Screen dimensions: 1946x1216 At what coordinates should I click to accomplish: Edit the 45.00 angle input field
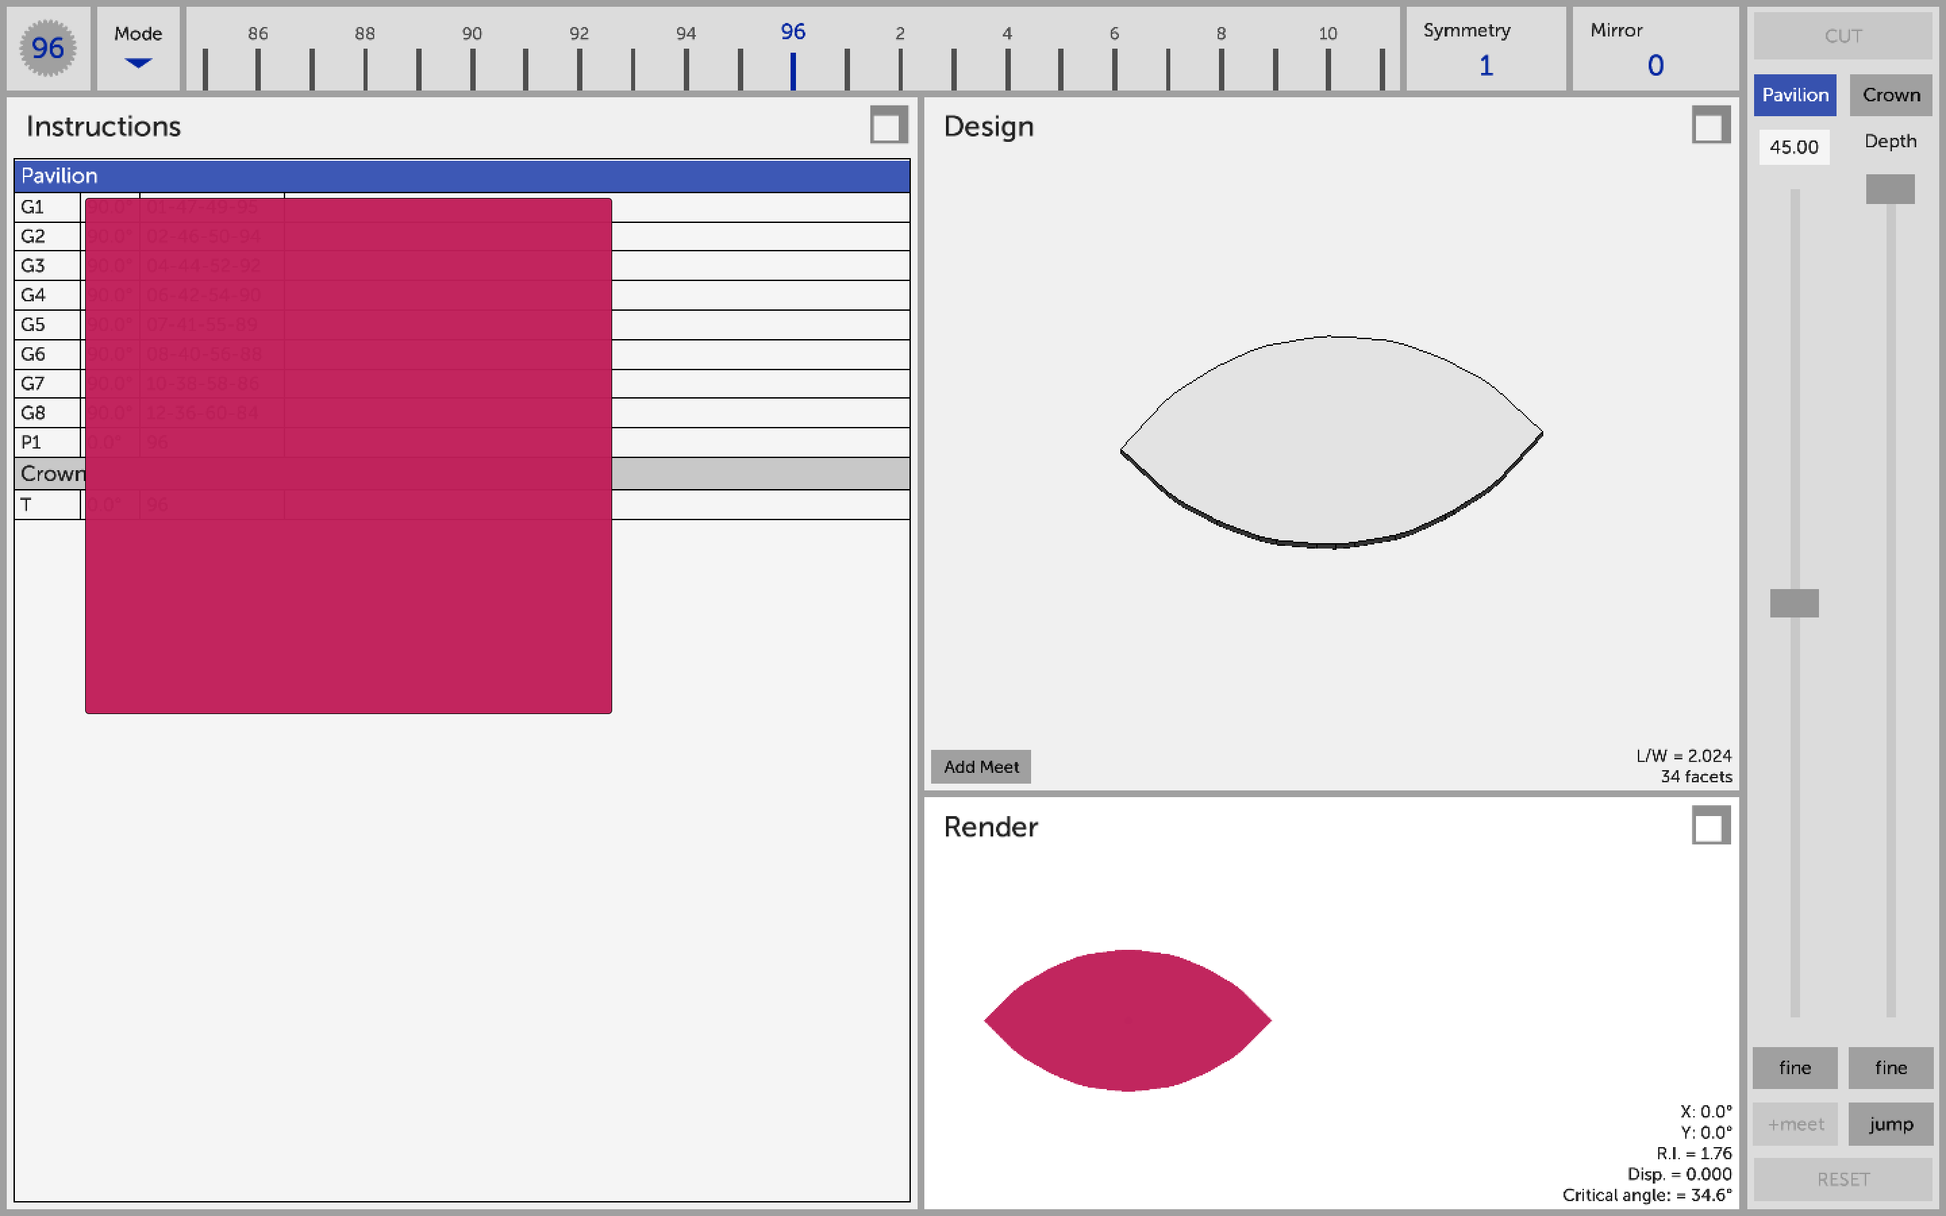1794,147
